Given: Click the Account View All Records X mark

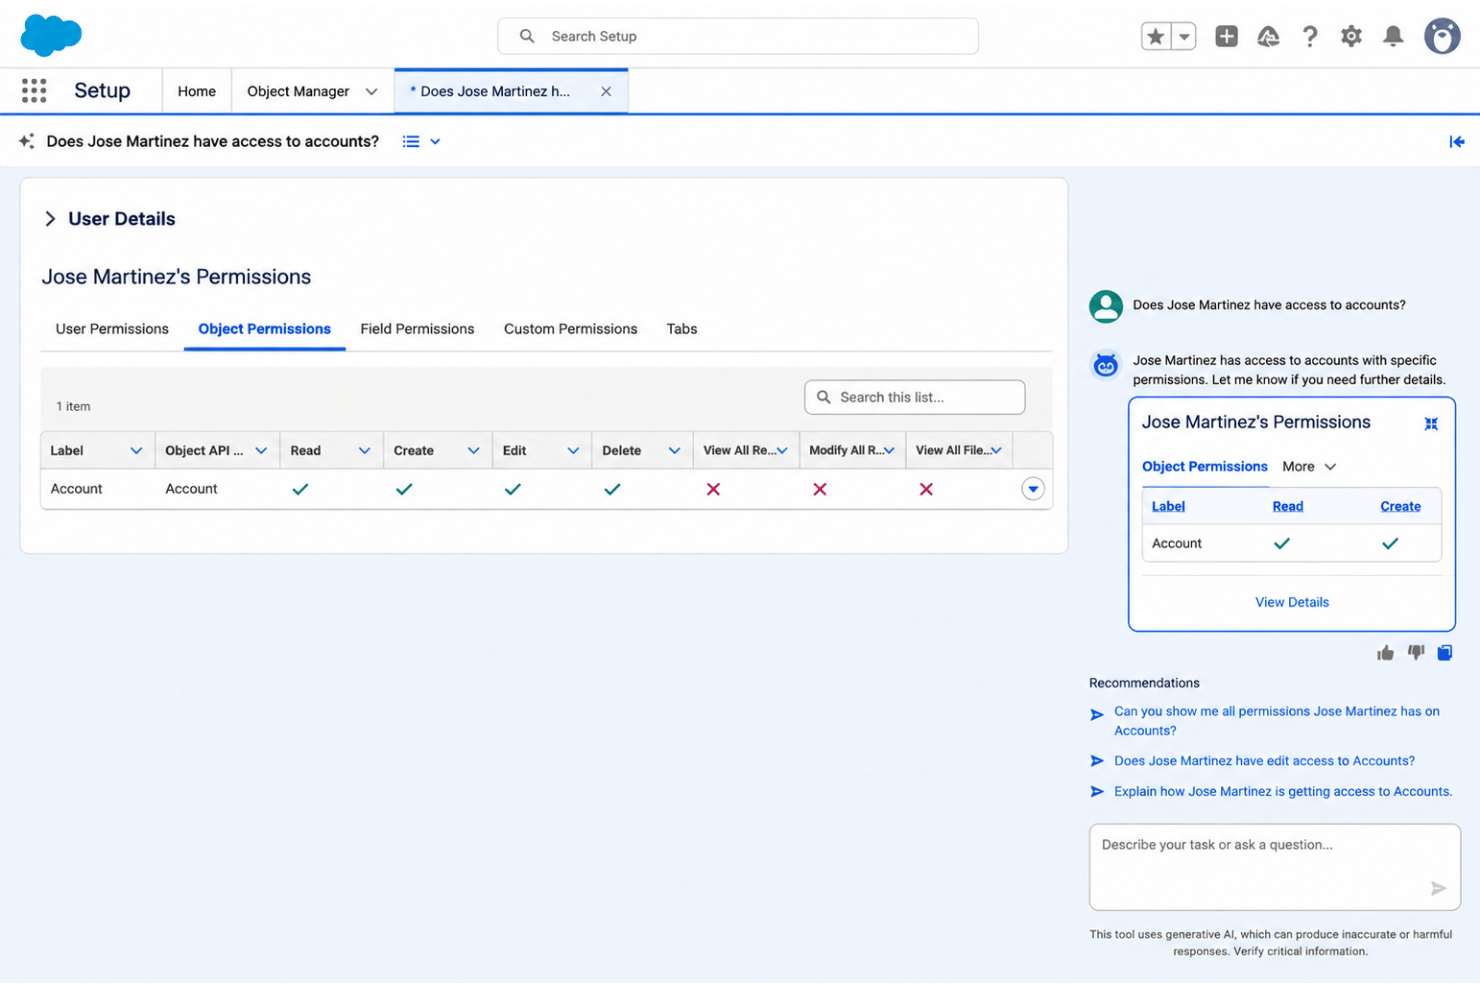Looking at the screenshot, I should pyautogui.click(x=713, y=489).
